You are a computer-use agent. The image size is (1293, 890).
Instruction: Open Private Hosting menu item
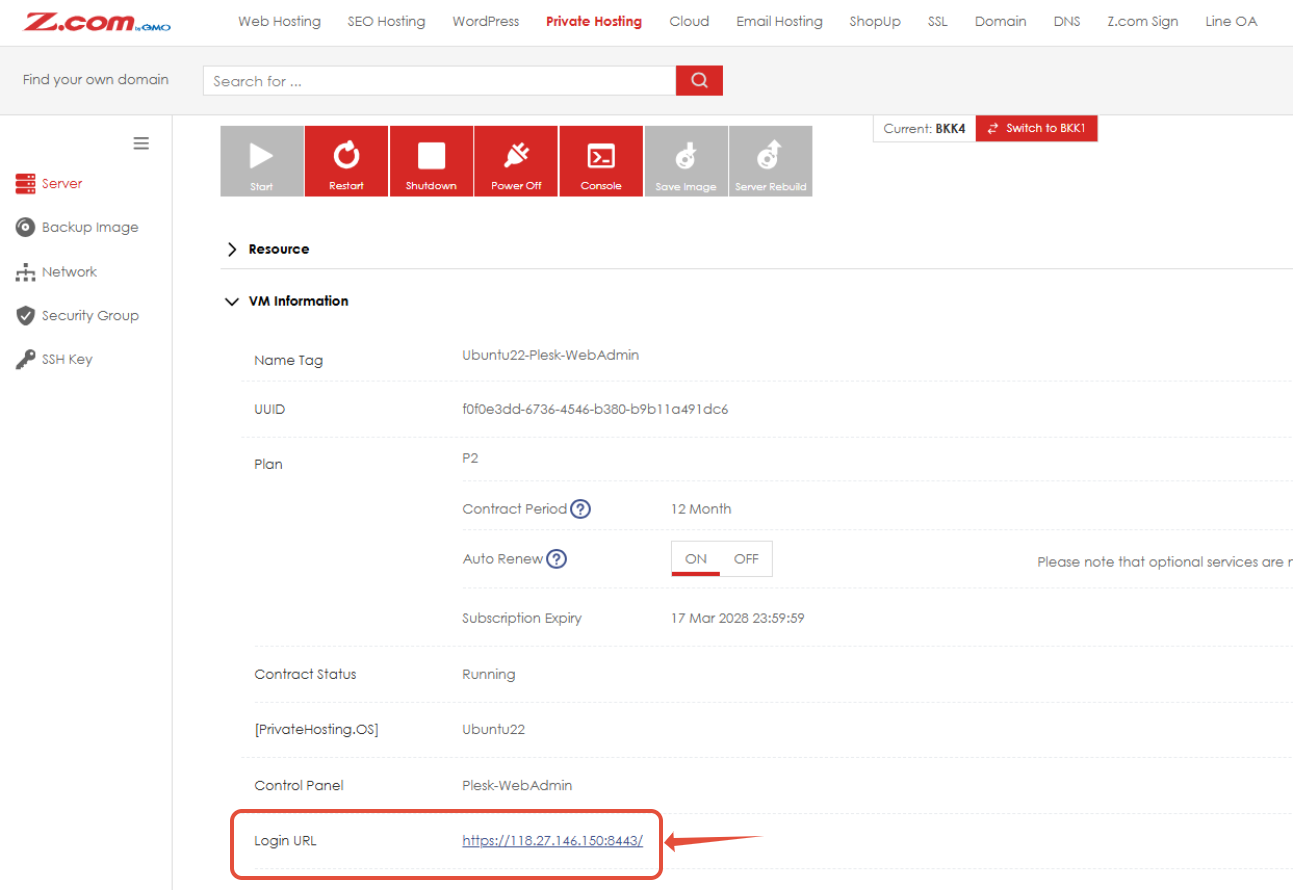coord(594,21)
